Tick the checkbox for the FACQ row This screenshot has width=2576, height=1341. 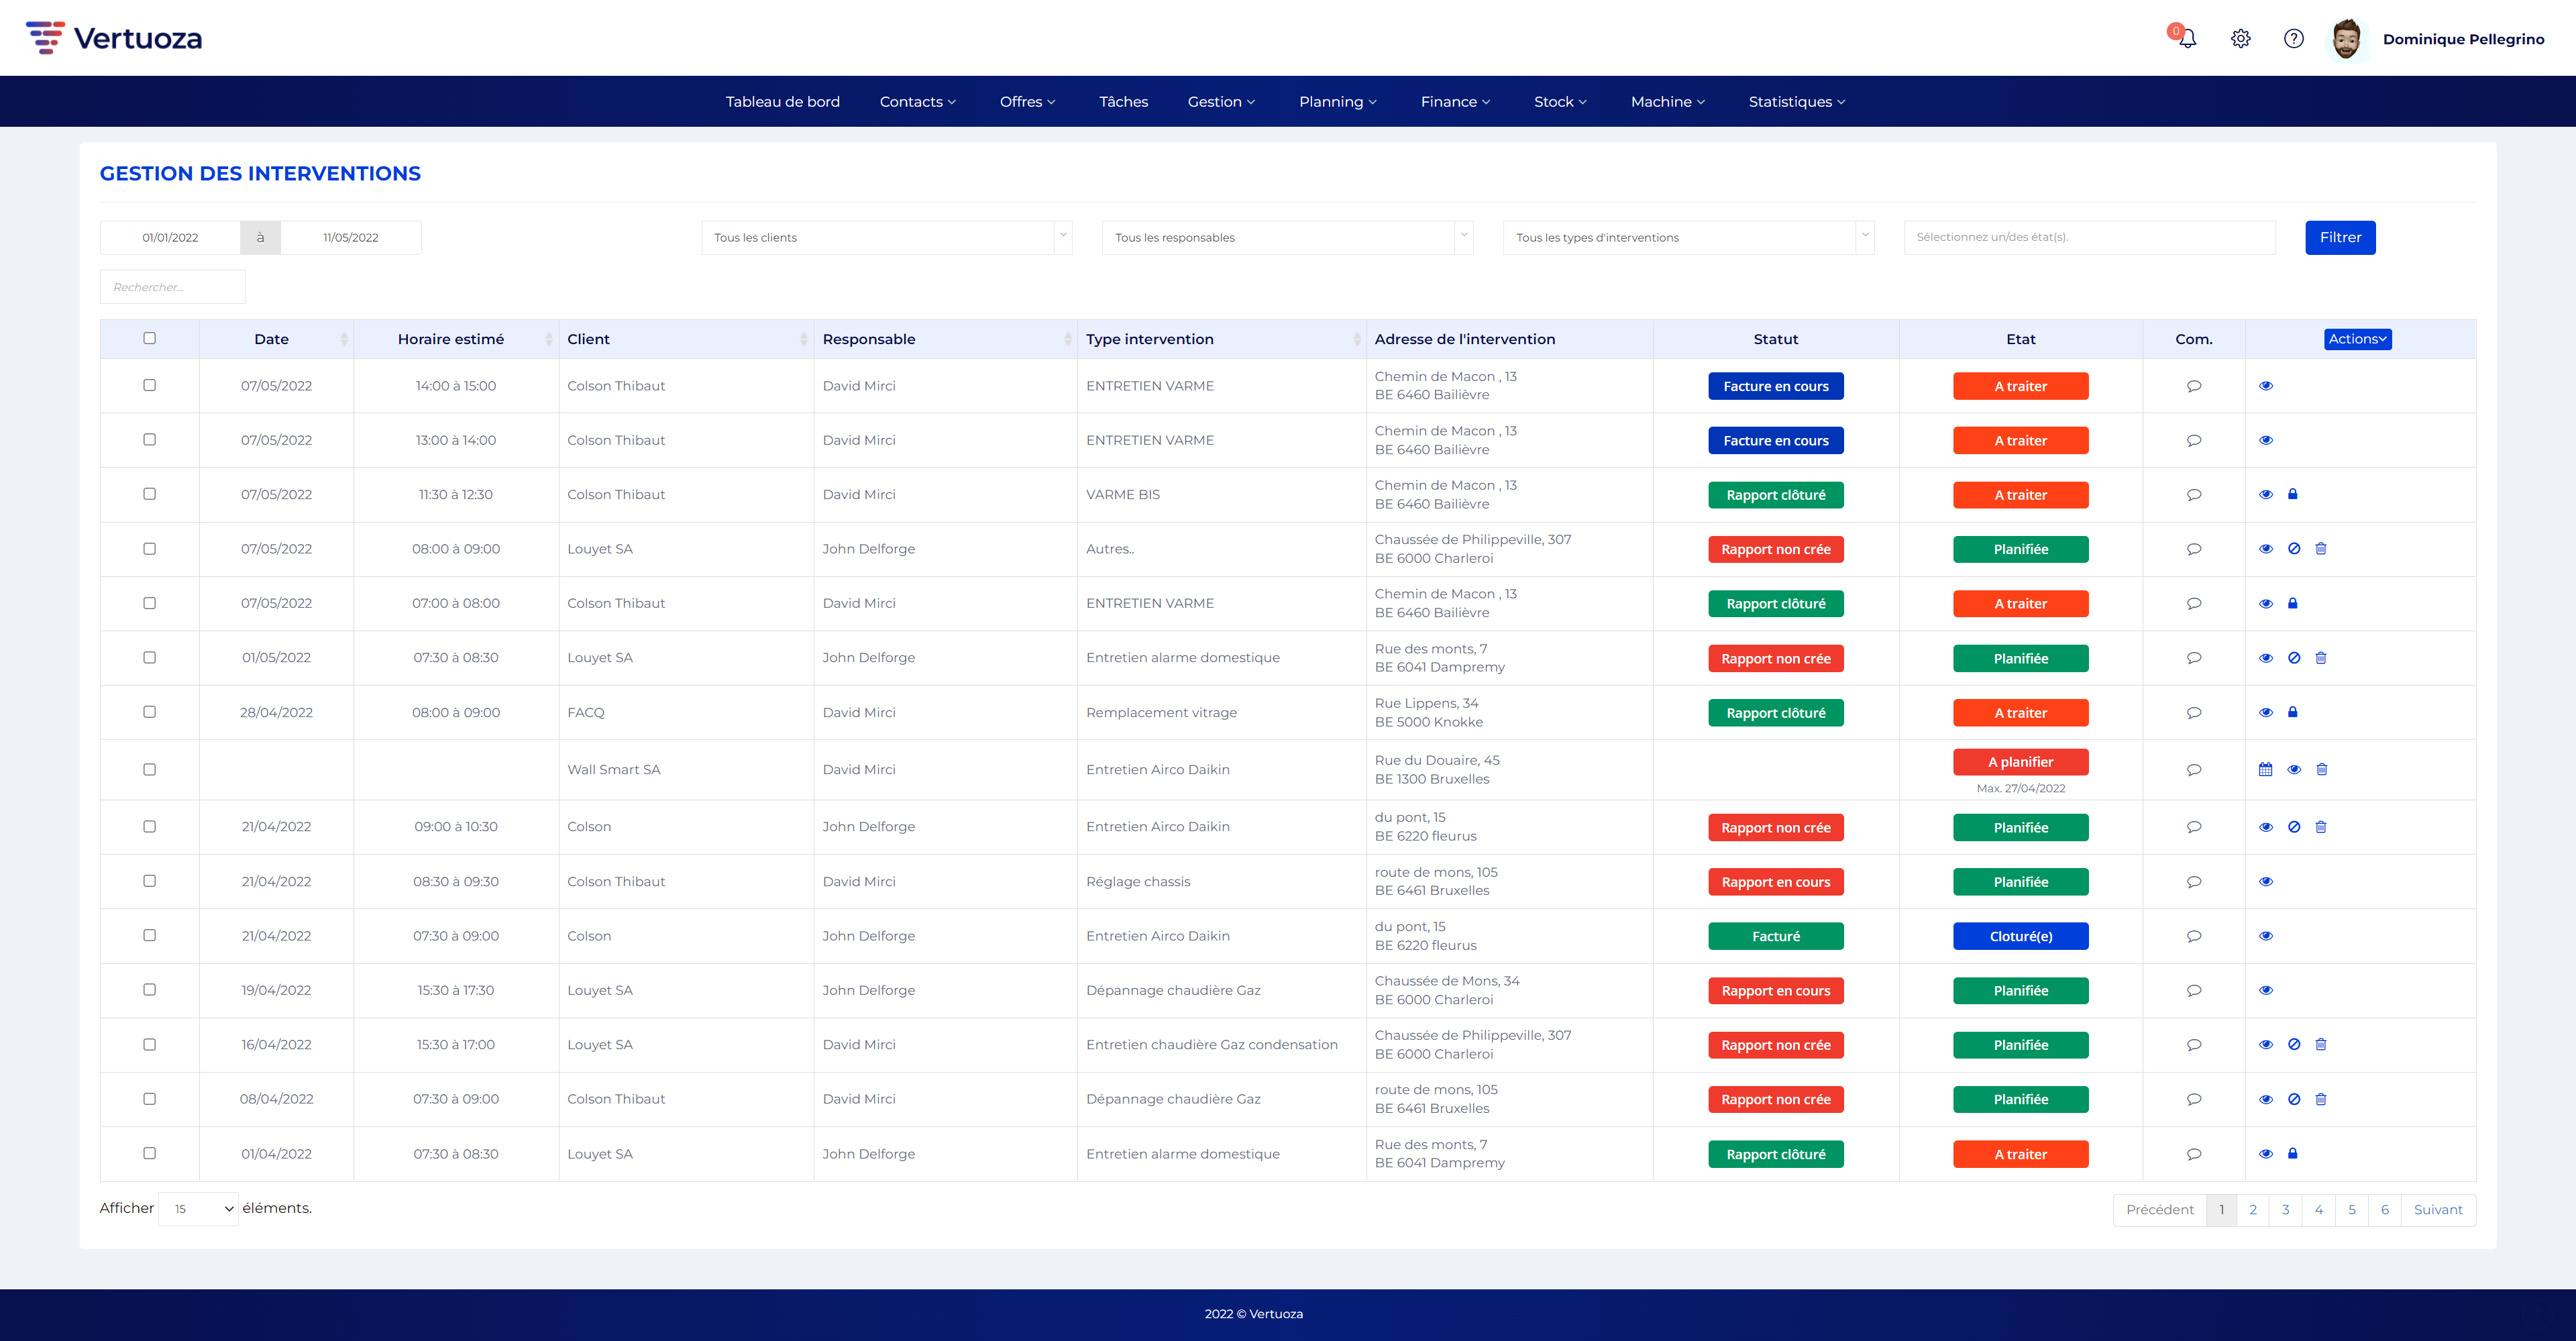[x=150, y=712]
